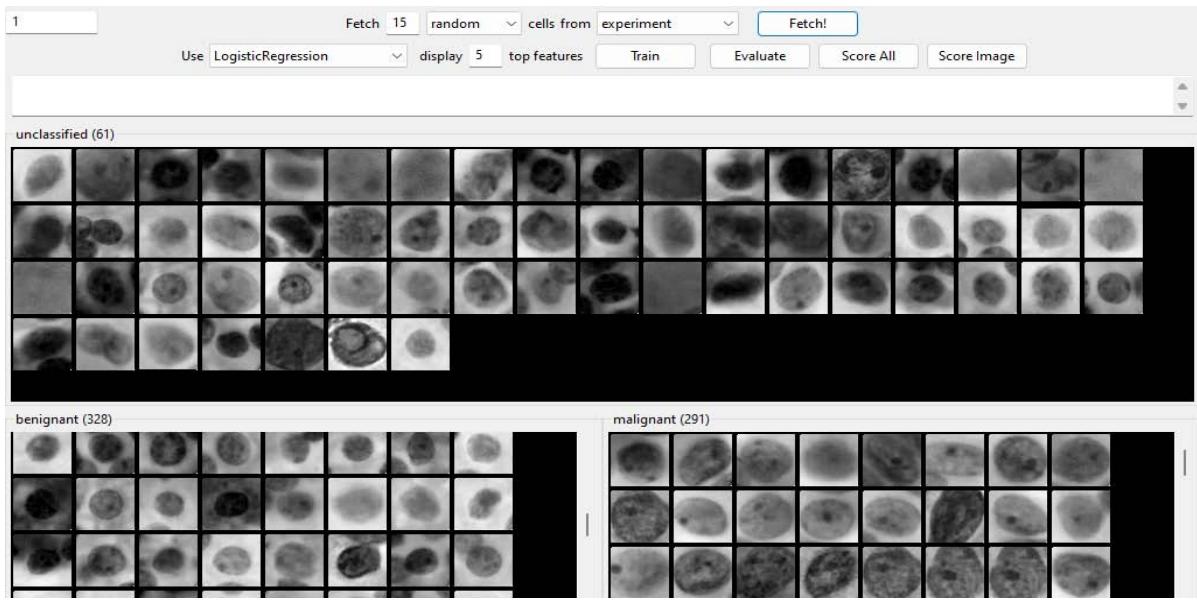Viewport: 1197px width, 600px height.
Task: Select the top features number field showing 5
Action: (484, 57)
